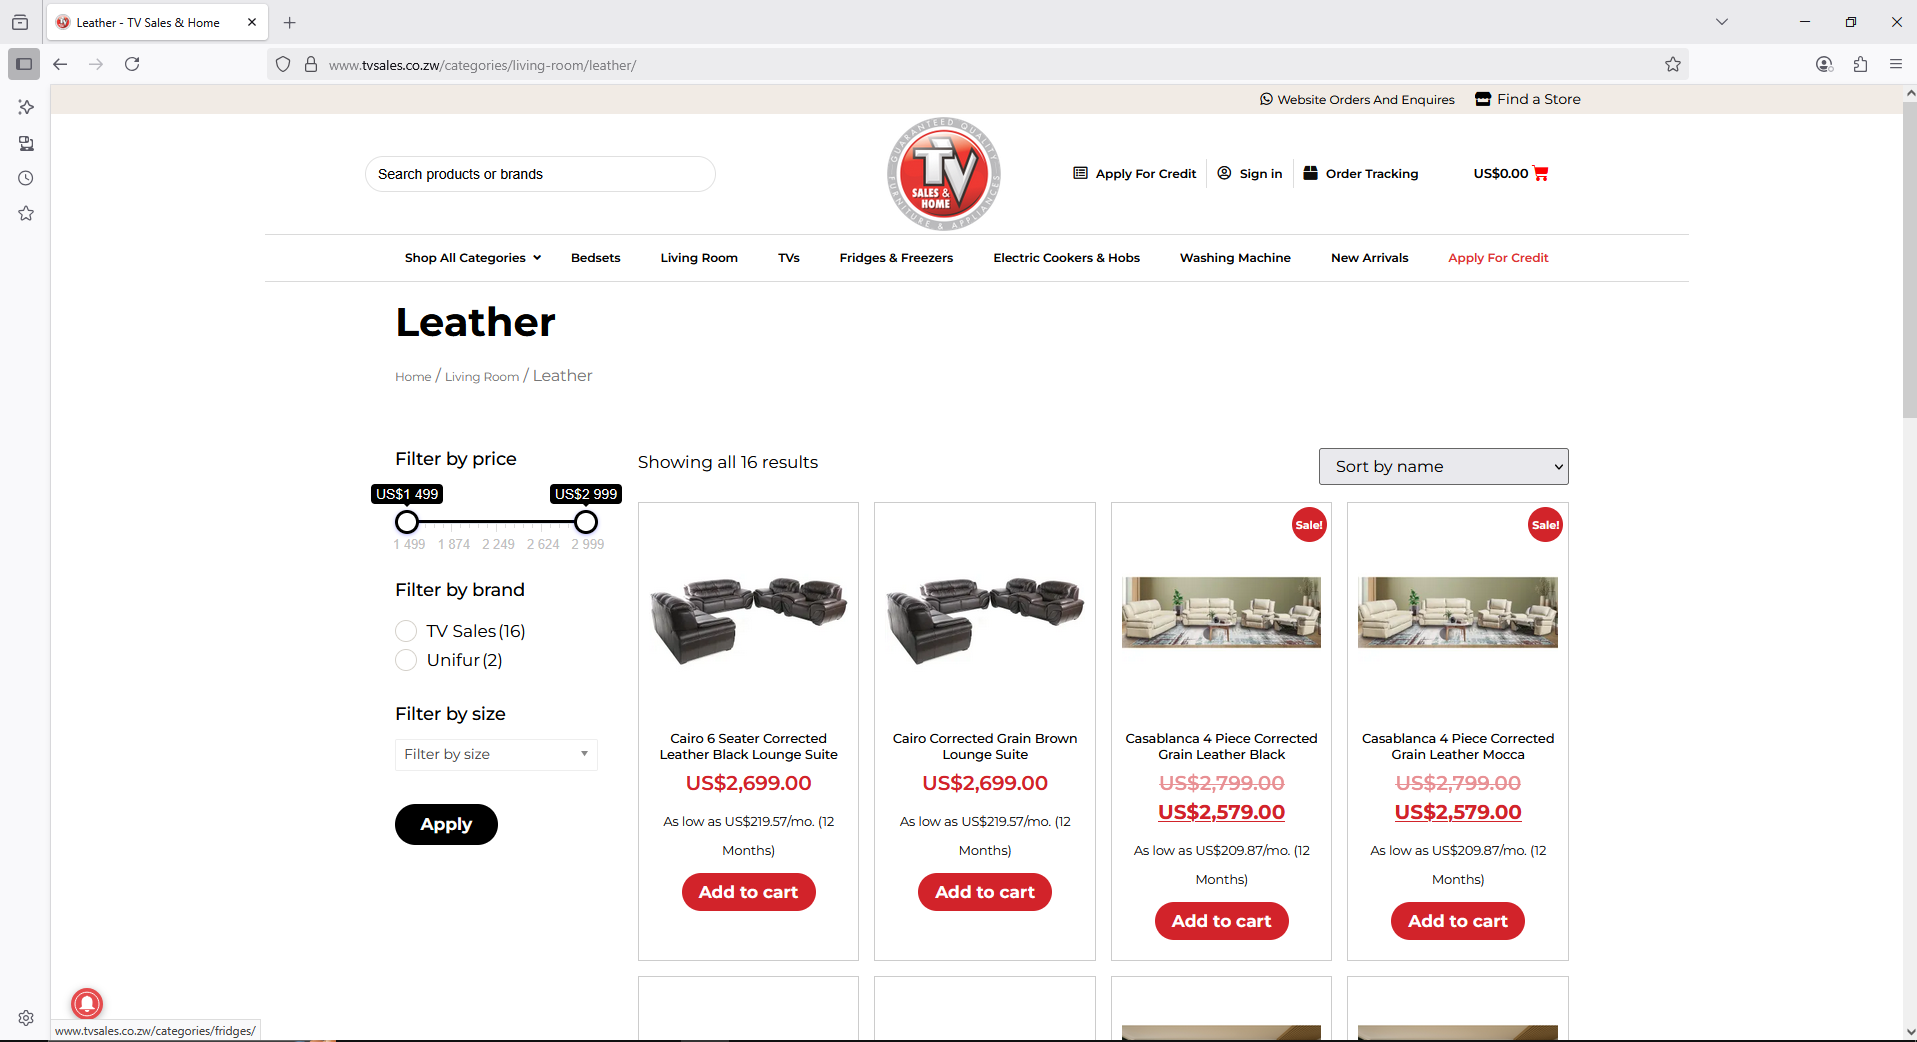Open the Filter by size dropdown
1917x1042 pixels.
(495, 754)
